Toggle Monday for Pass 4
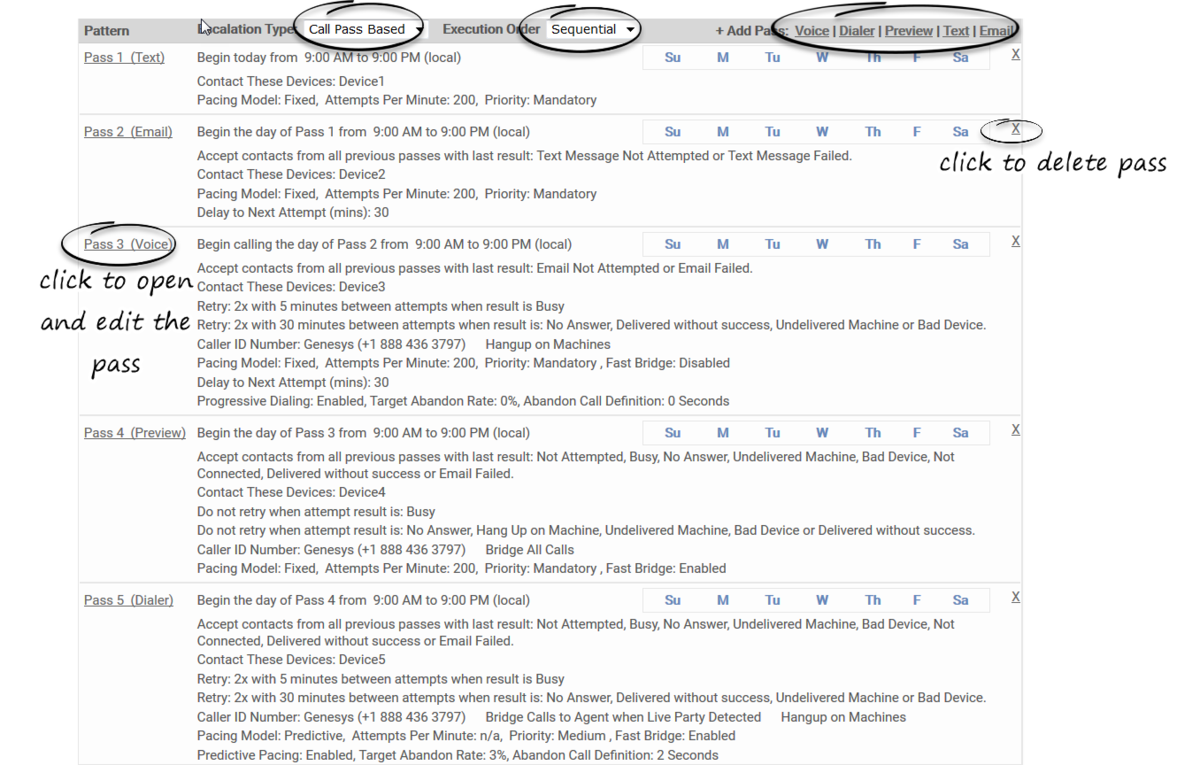The width and height of the screenshot is (1200, 765). coord(723,433)
